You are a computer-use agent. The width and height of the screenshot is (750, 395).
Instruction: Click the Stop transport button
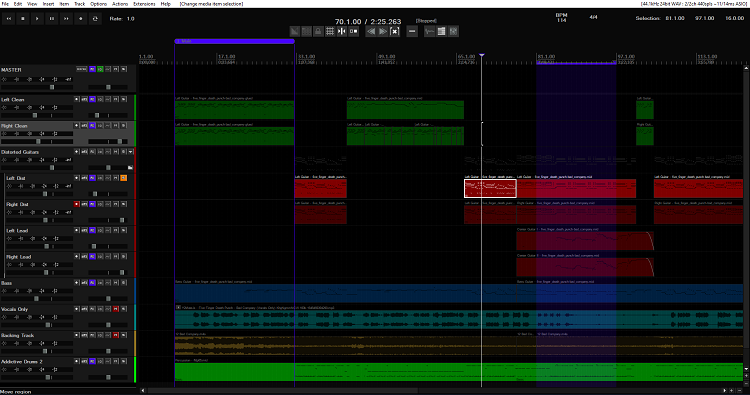(23, 19)
